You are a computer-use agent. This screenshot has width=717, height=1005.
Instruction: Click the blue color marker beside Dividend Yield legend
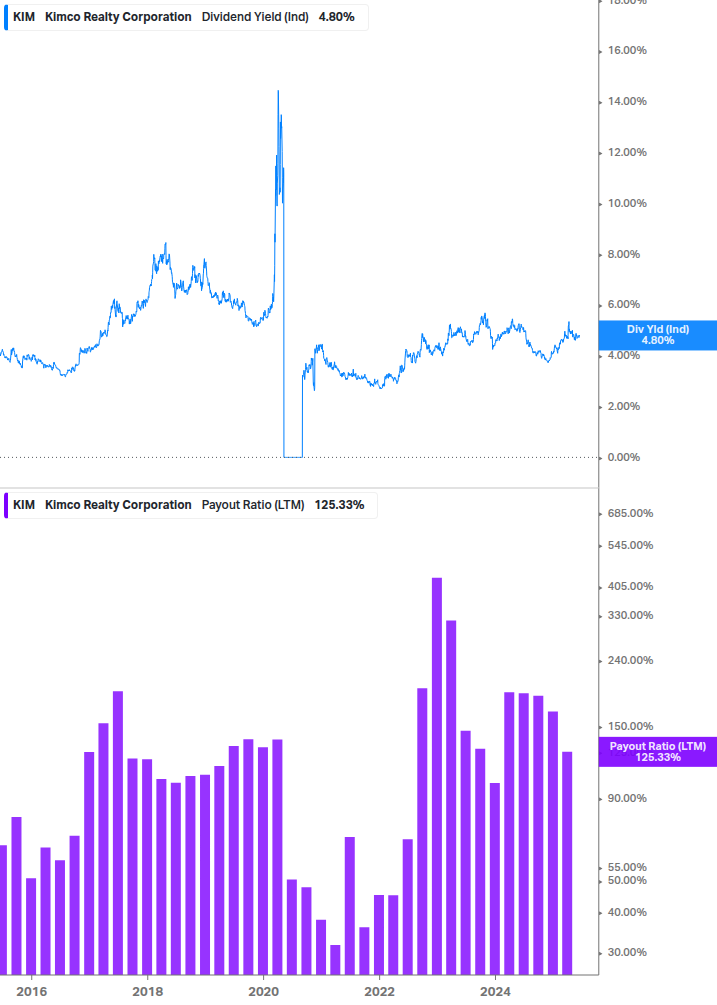coord(6,17)
